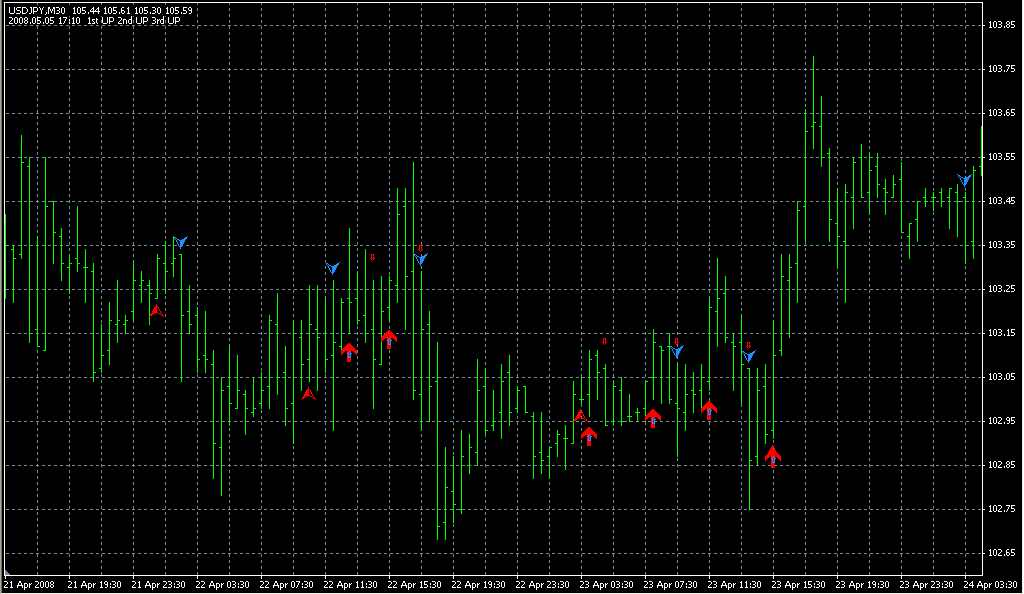The height and width of the screenshot is (594, 1024).
Task: Click price label 102.75
Action: click(1001, 508)
